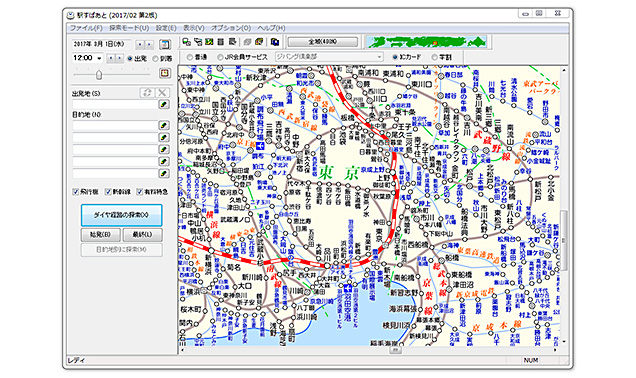The image size is (636, 378).
Task: Click the app icon in the title bar
Action: (71, 15)
